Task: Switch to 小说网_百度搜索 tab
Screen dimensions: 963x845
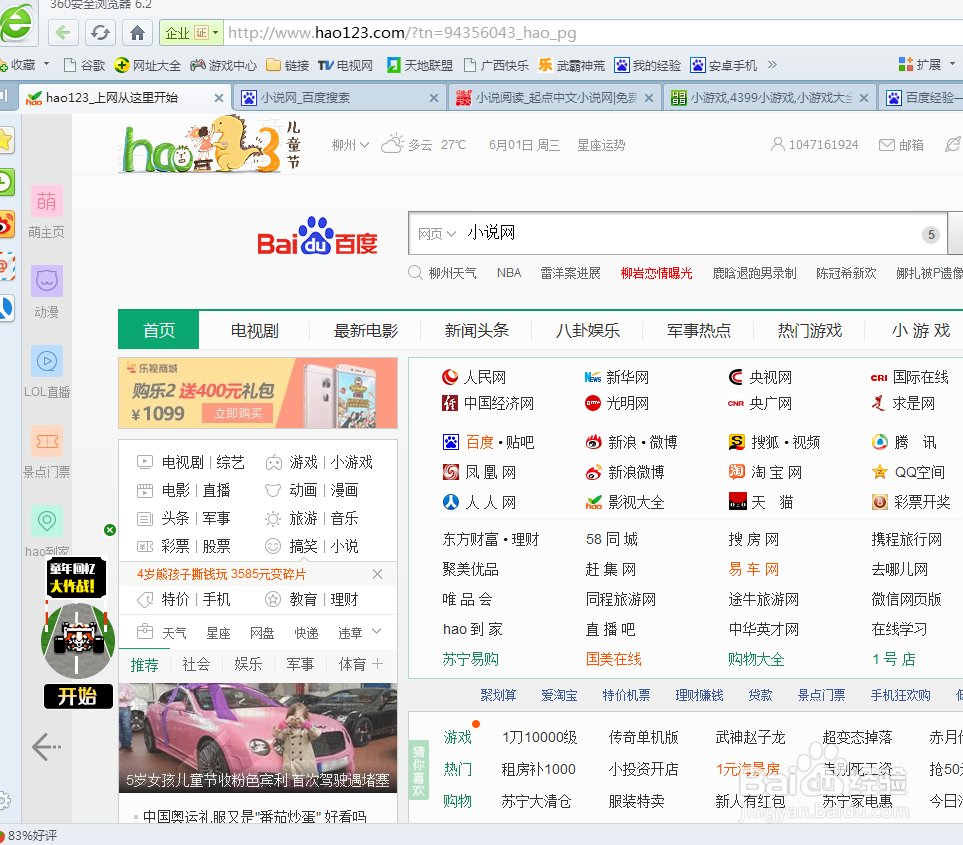Action: (341, 98)
